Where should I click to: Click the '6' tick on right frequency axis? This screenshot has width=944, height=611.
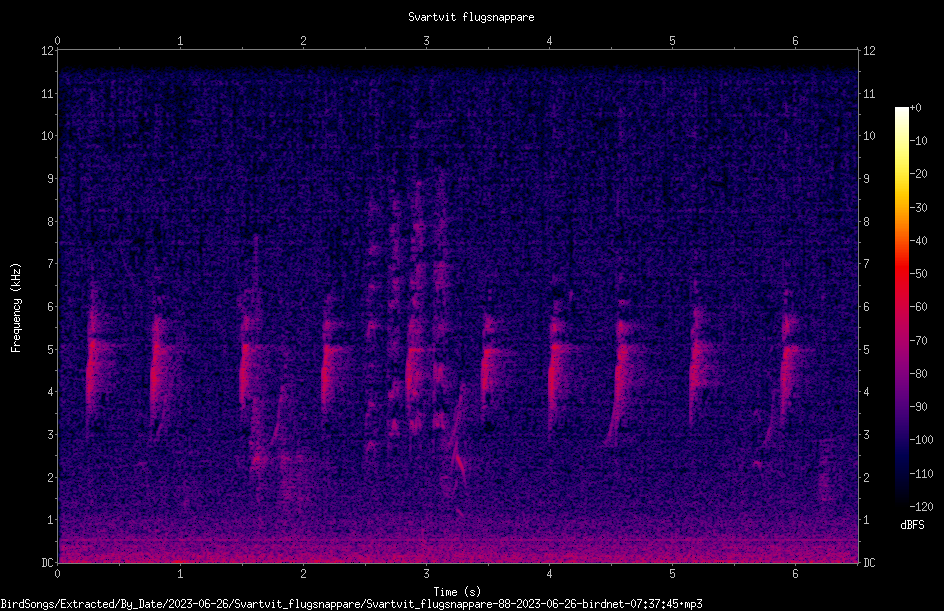[866, 306]
